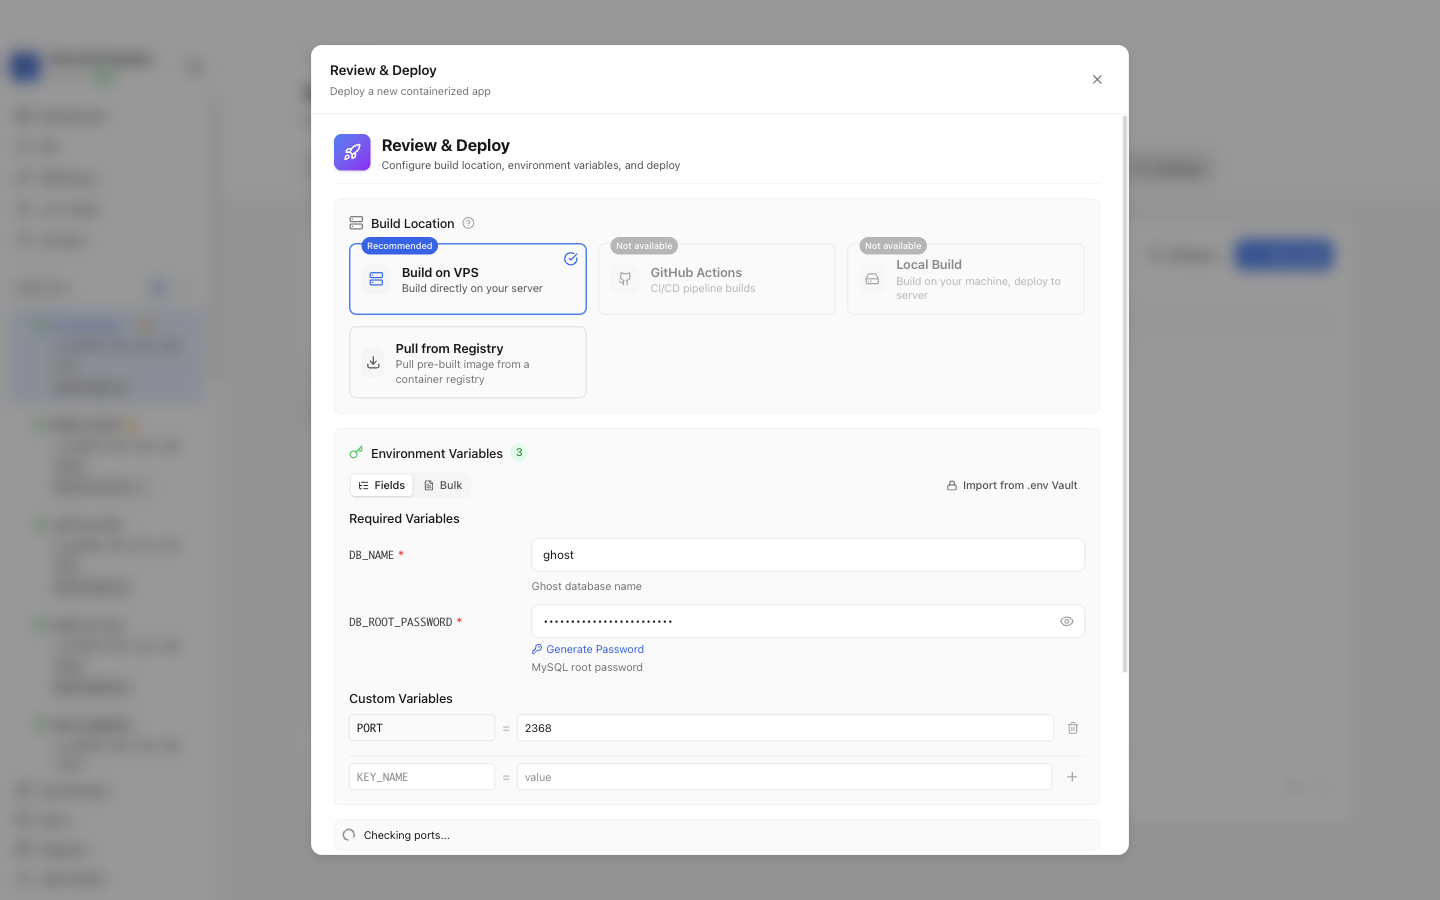
Task: Click the Custom Variables heading
Action: [x=401, y=699]
